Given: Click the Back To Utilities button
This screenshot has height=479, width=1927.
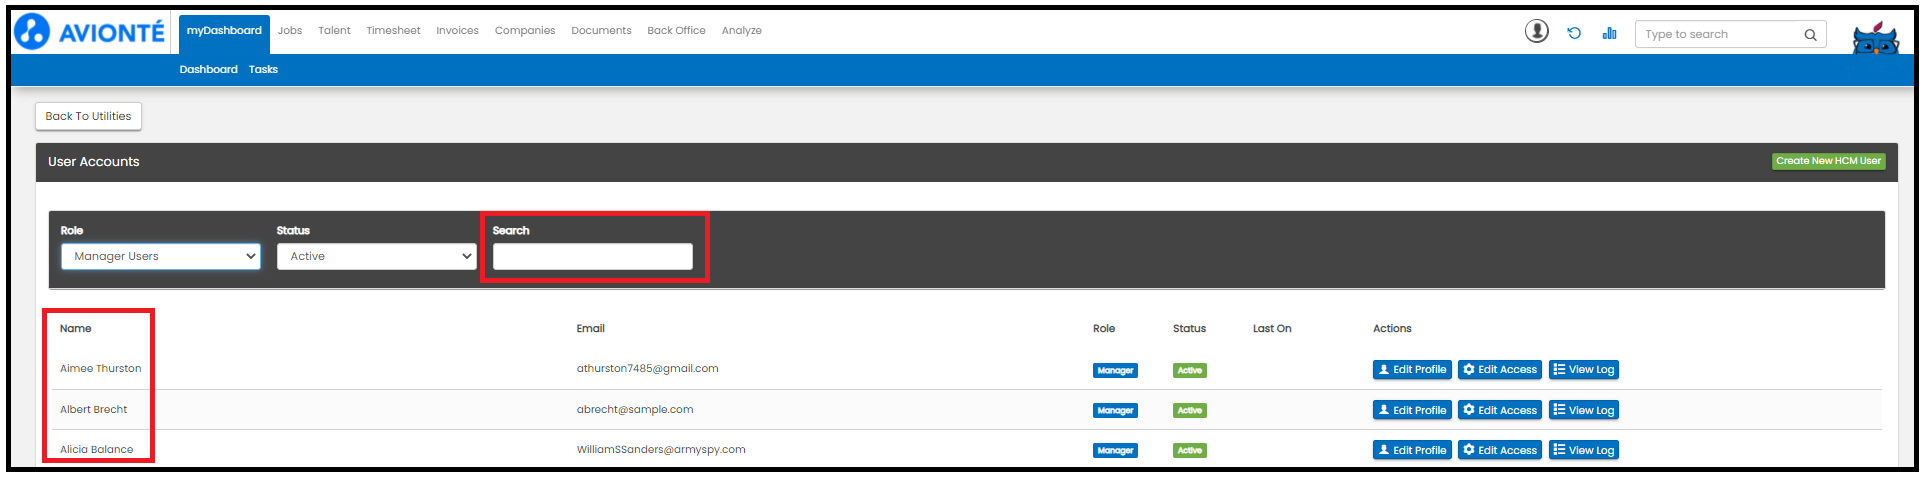Looking at the screenshot, I should click(x=88, y=116).
